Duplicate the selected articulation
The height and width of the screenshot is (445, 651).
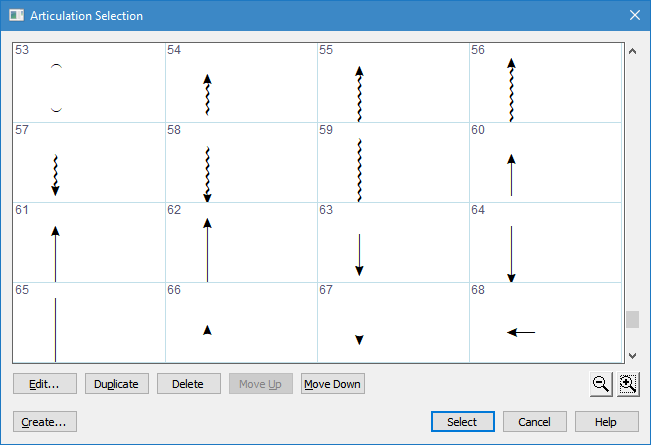point(117,384)
